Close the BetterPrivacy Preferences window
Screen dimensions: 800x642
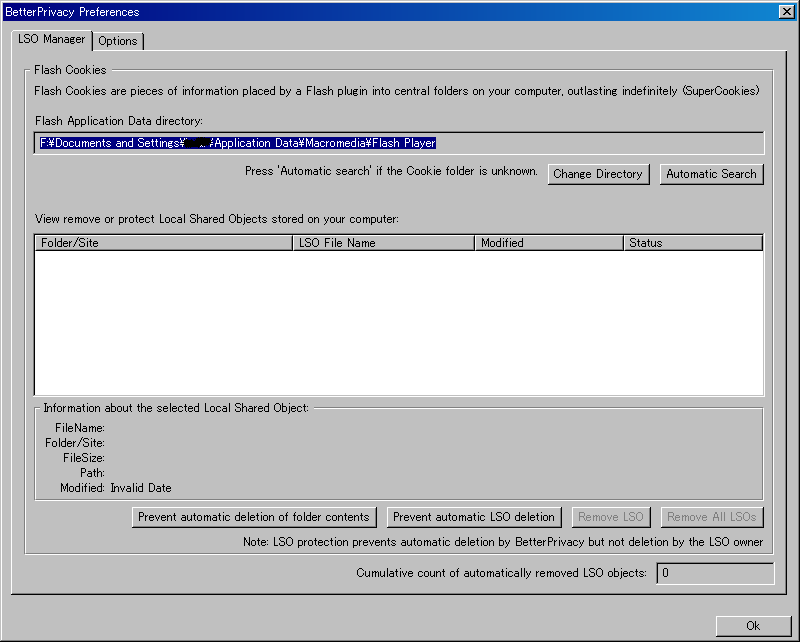(786, 12)
